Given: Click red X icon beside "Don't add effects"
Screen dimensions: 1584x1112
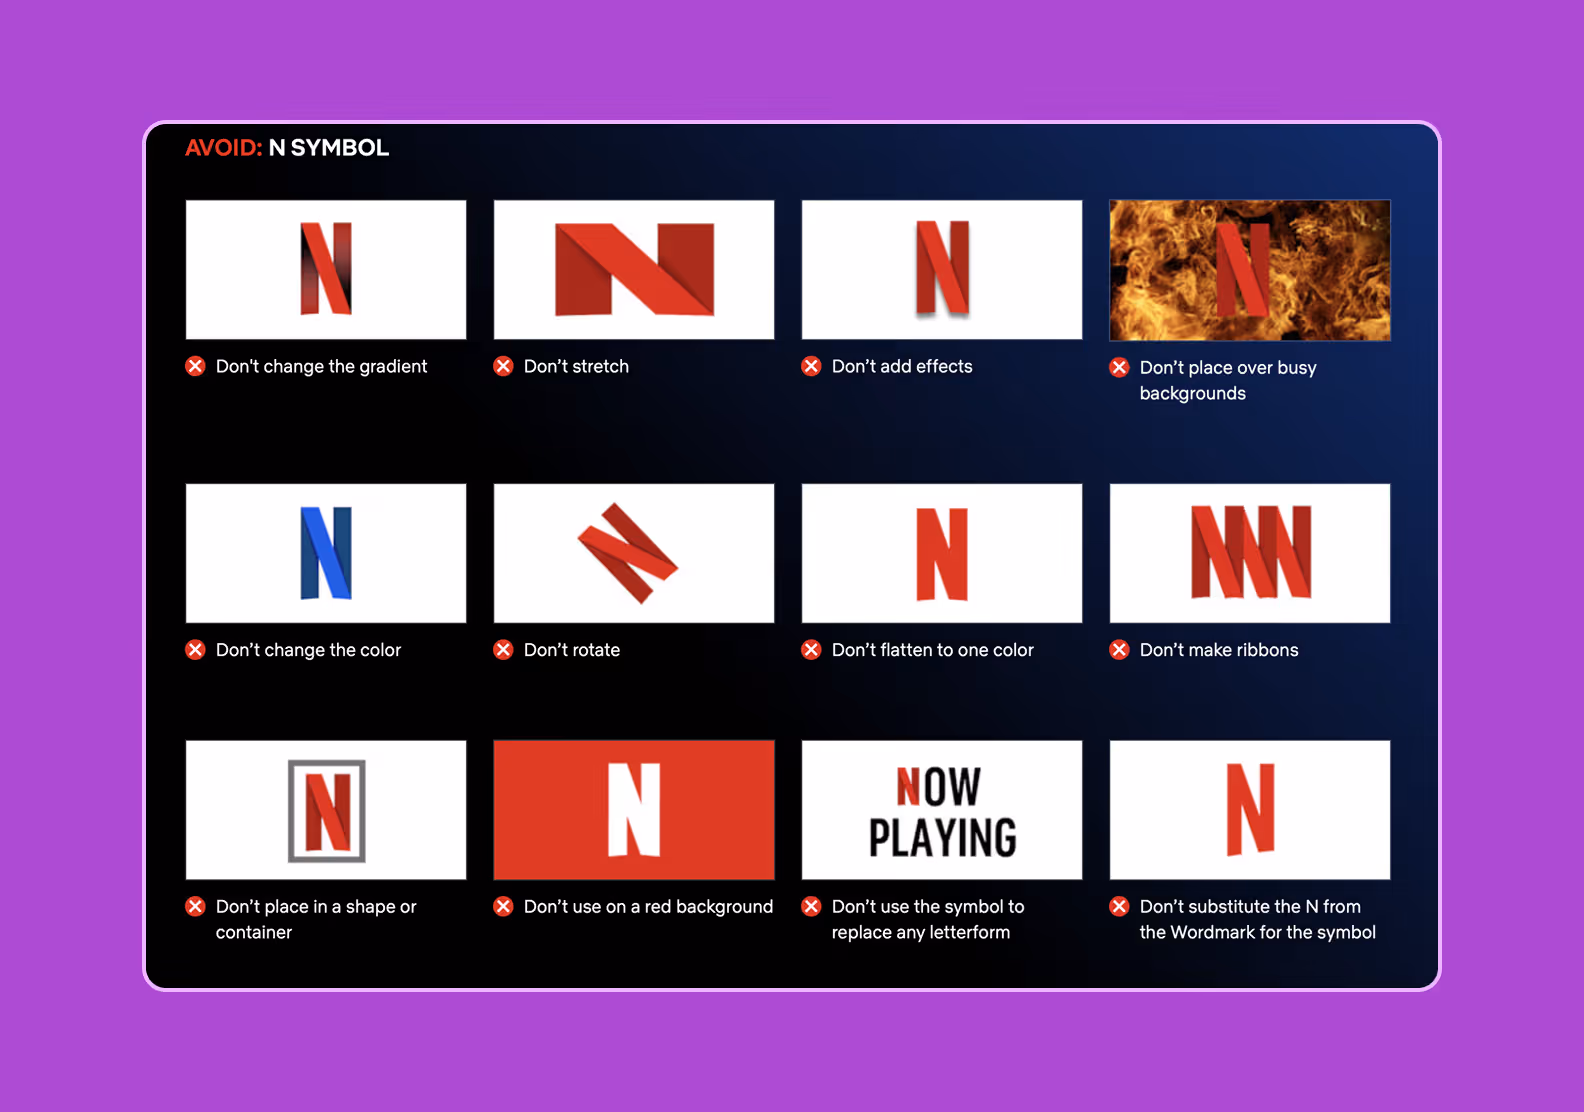Looking at the screenshot, I should coord(812,366).
